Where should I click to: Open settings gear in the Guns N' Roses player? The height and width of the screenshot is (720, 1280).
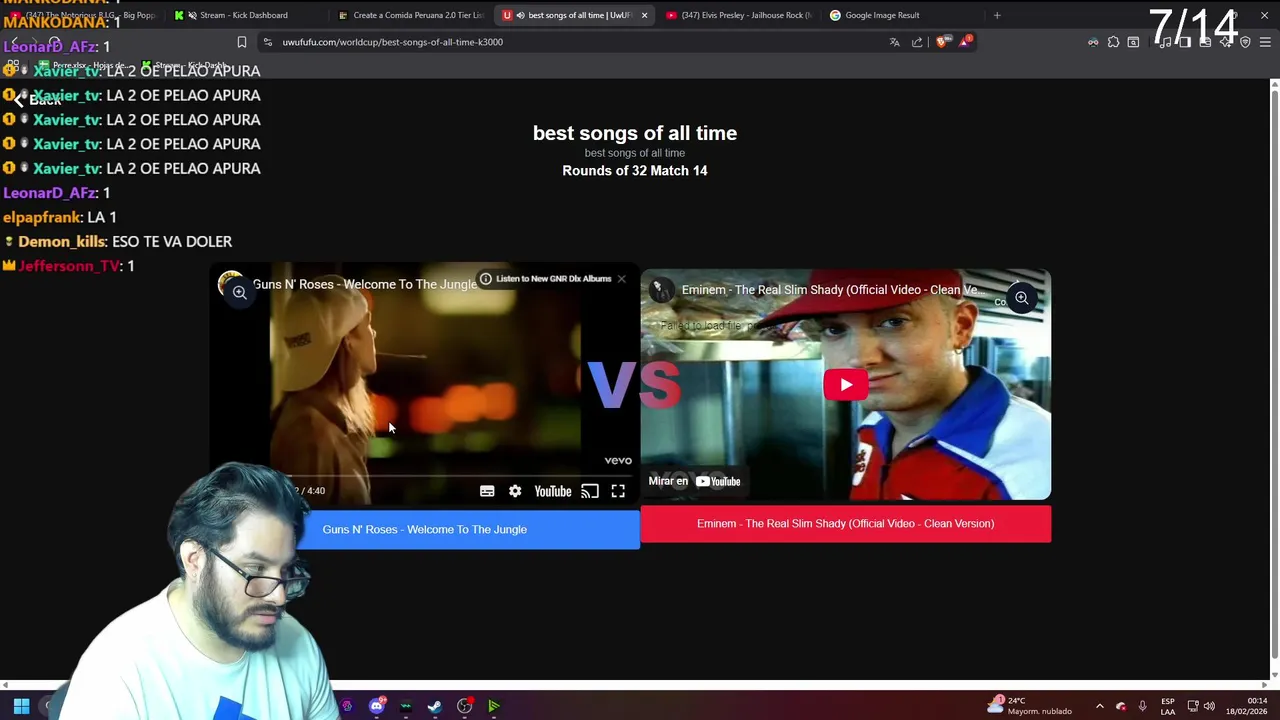point(515,491)
